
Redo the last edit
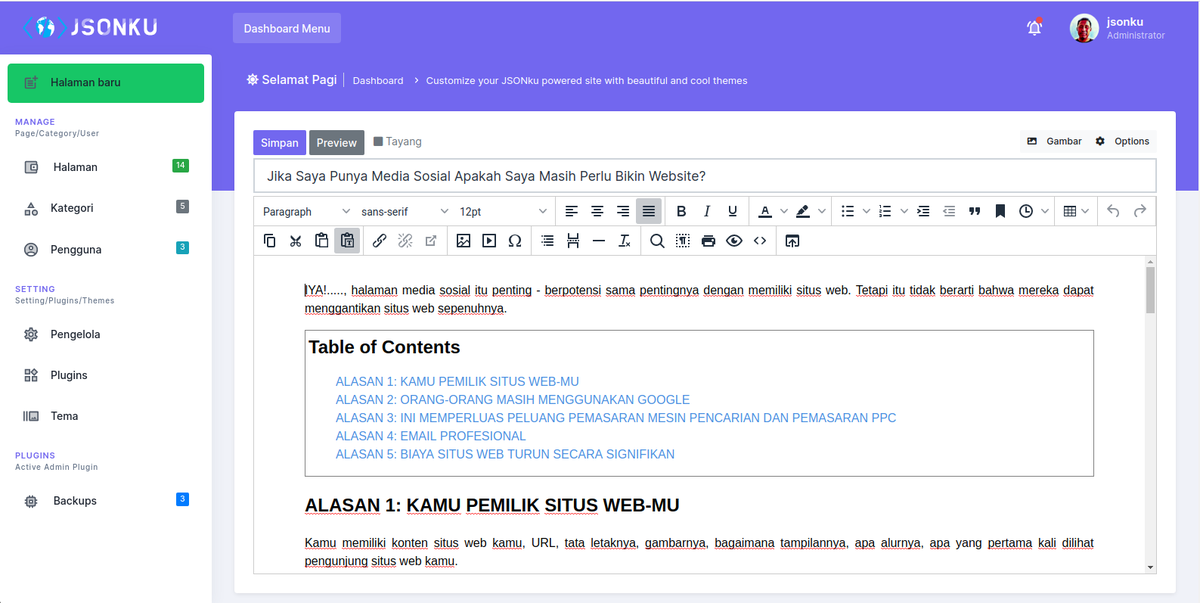(x=1139, y=211)
